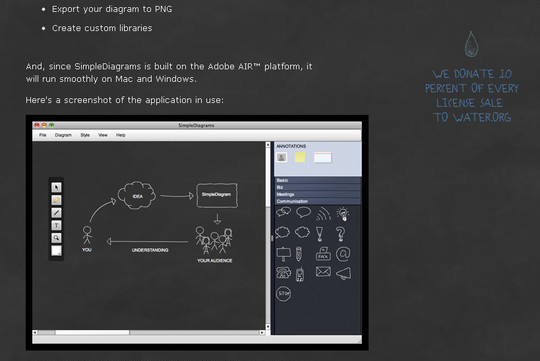Pick the @ sign symbol
Screen dimensions: 540x361
(x=343, y=254)
